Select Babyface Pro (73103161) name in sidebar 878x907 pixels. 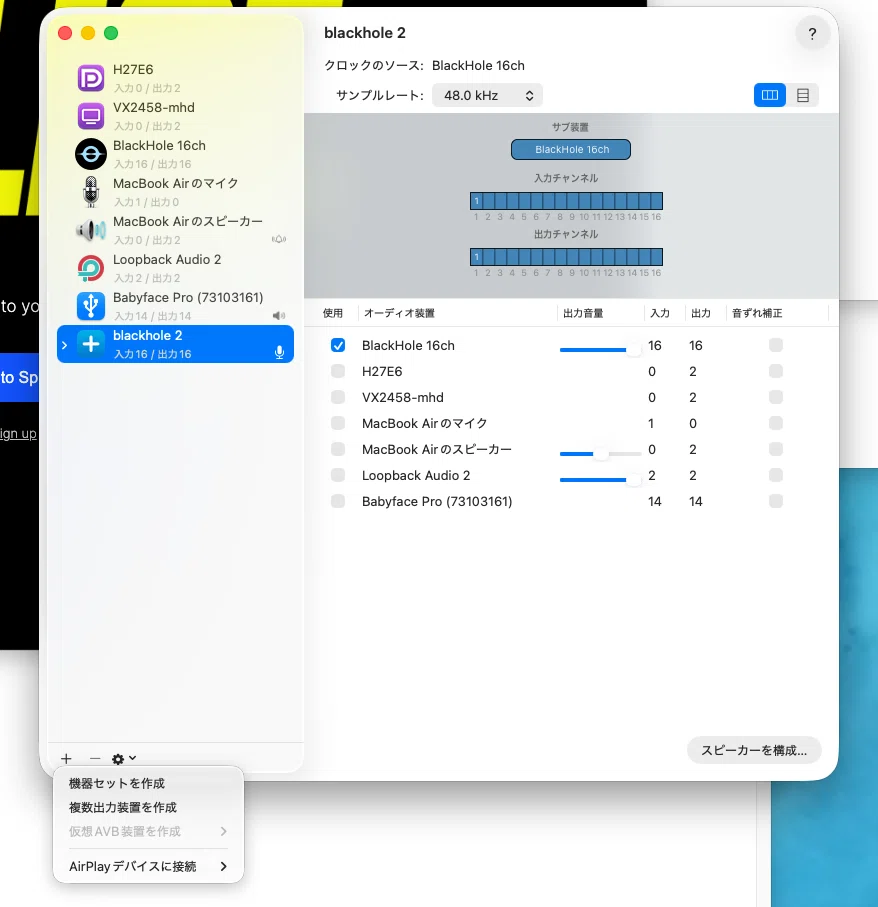pos(188,297)
